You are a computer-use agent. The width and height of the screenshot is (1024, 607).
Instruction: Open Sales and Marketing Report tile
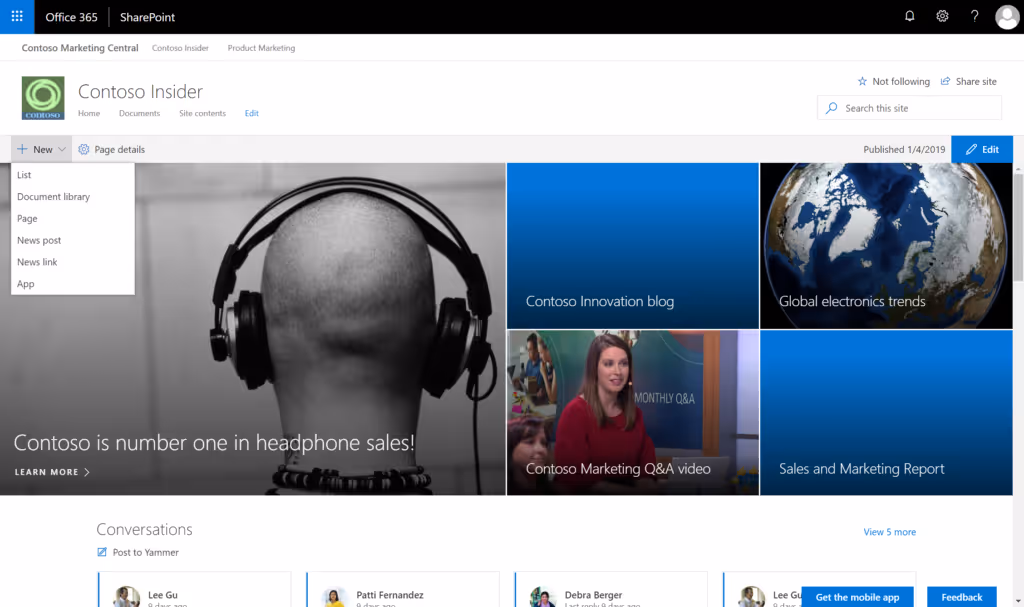pyautogui.click(x=886, y=412)
